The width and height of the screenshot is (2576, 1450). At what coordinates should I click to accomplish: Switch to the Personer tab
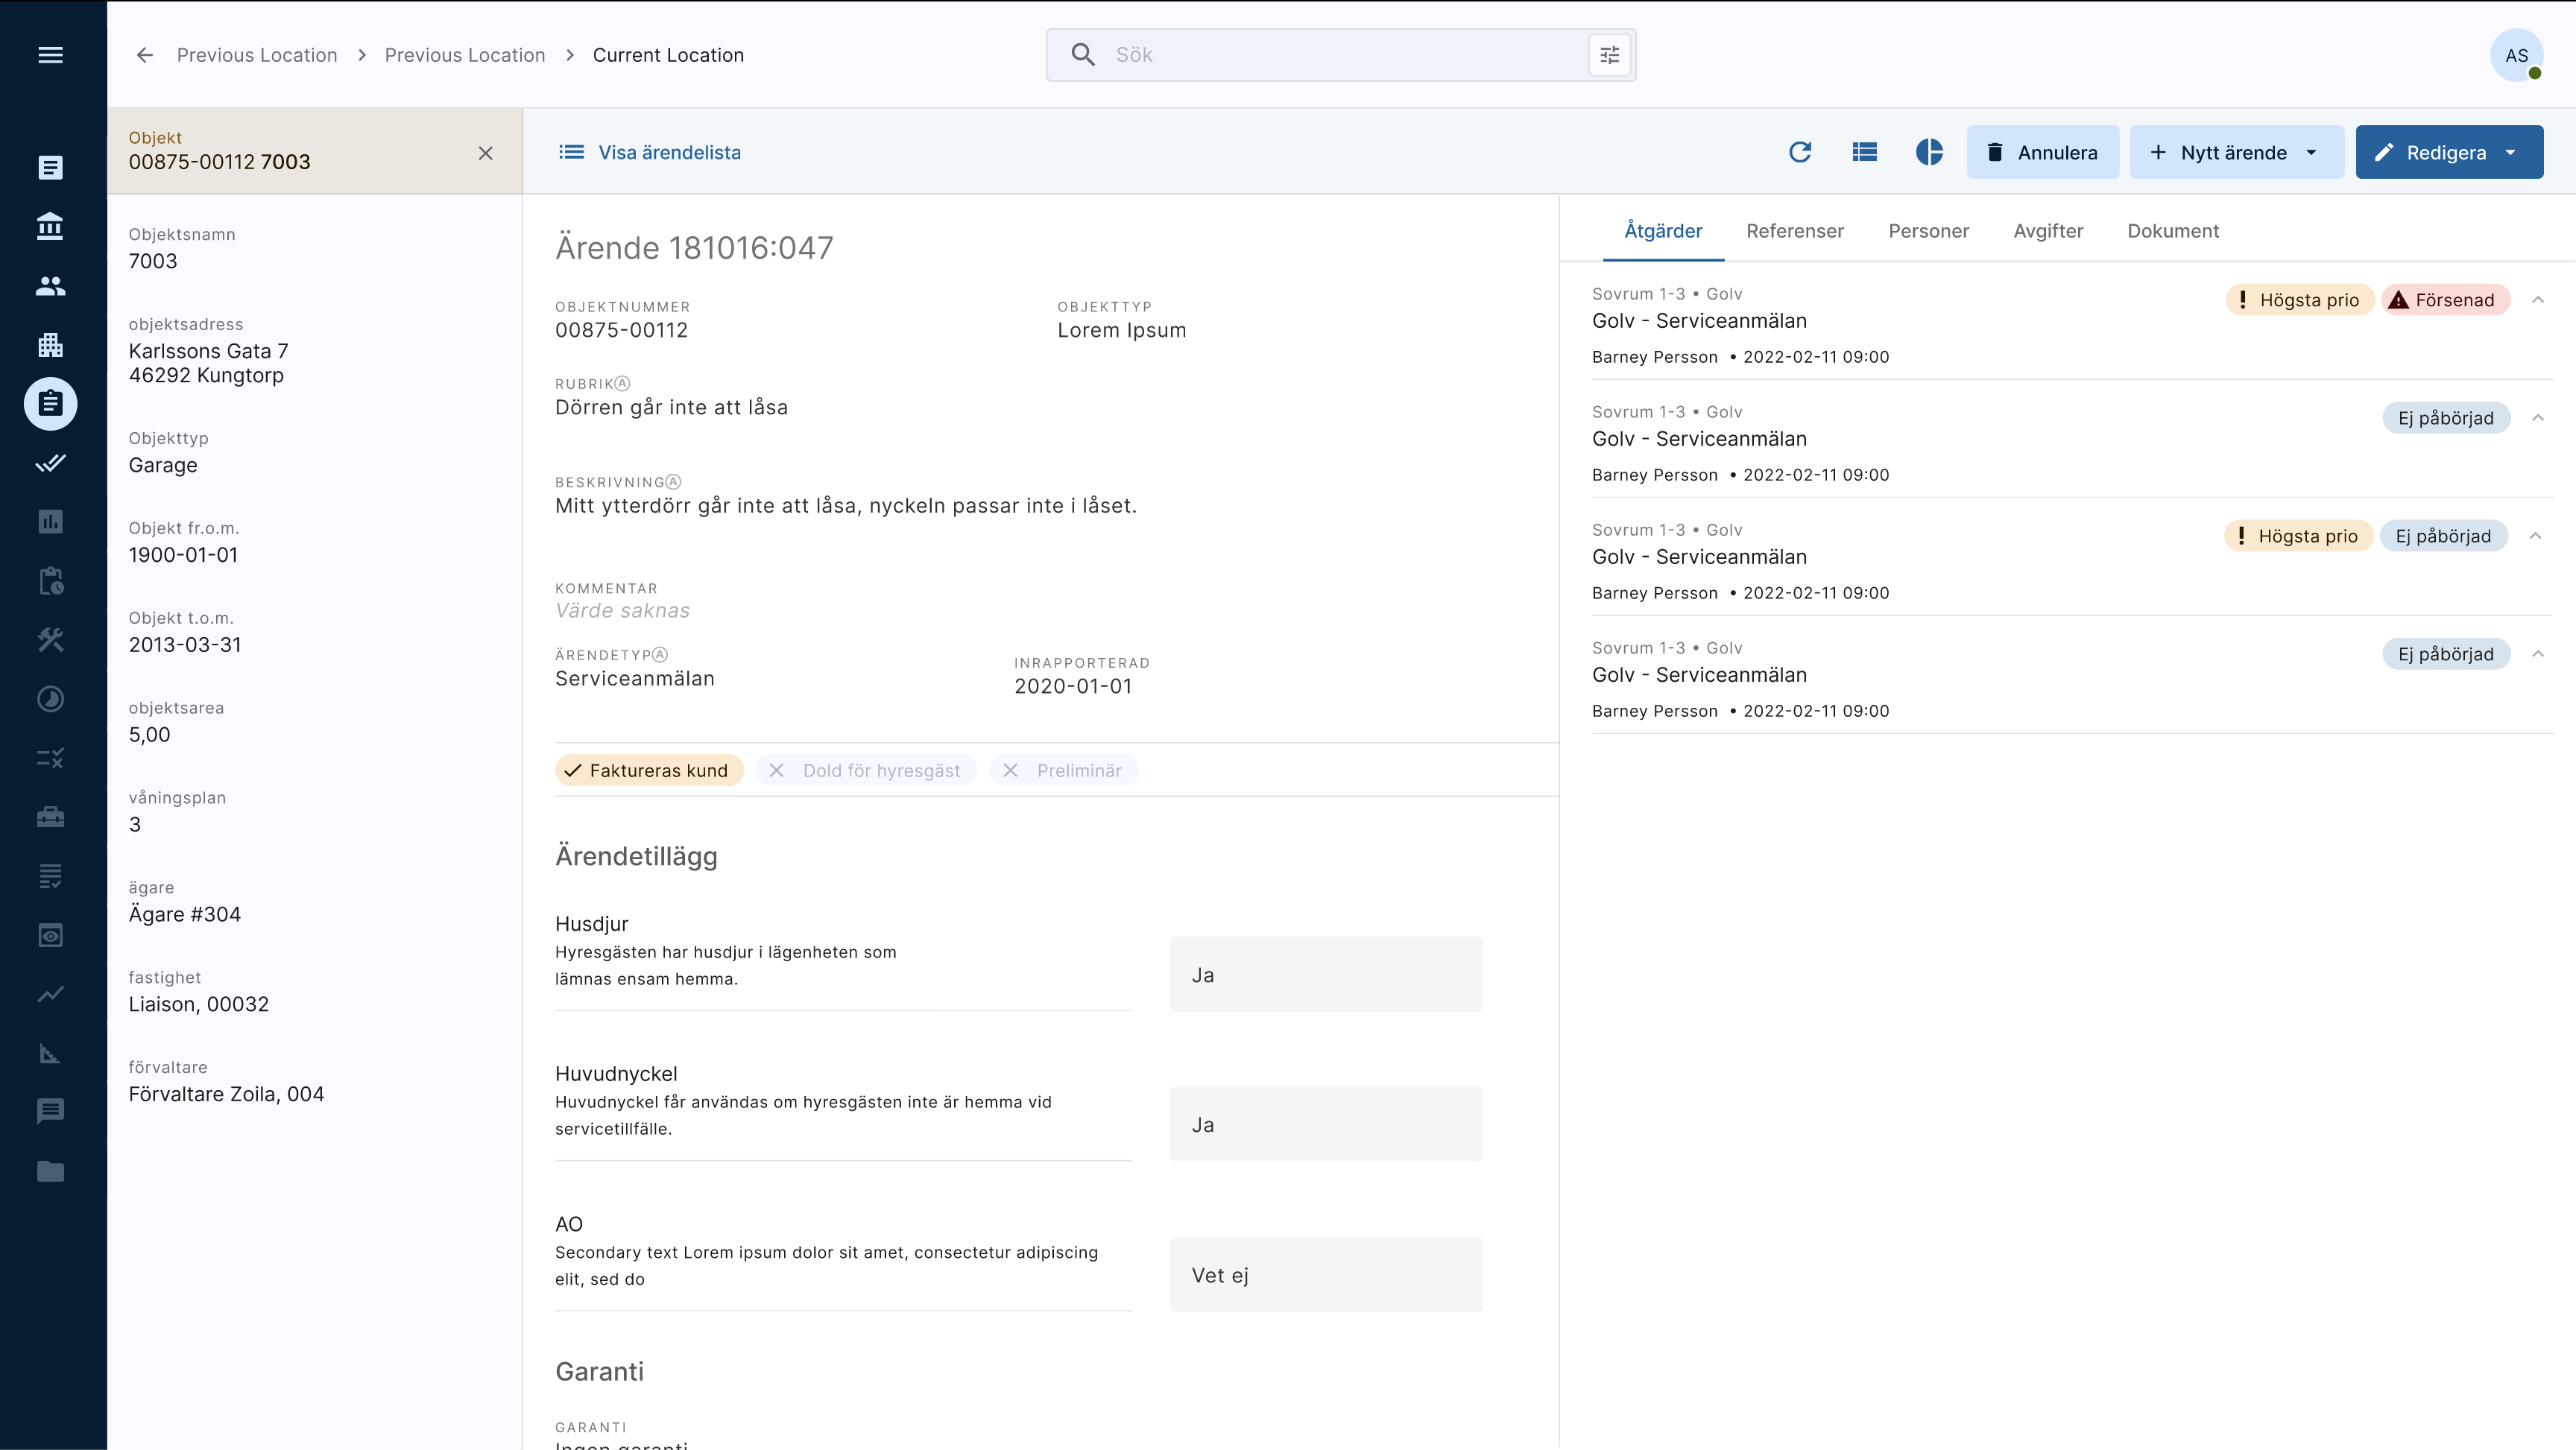tap(1928, 231)
